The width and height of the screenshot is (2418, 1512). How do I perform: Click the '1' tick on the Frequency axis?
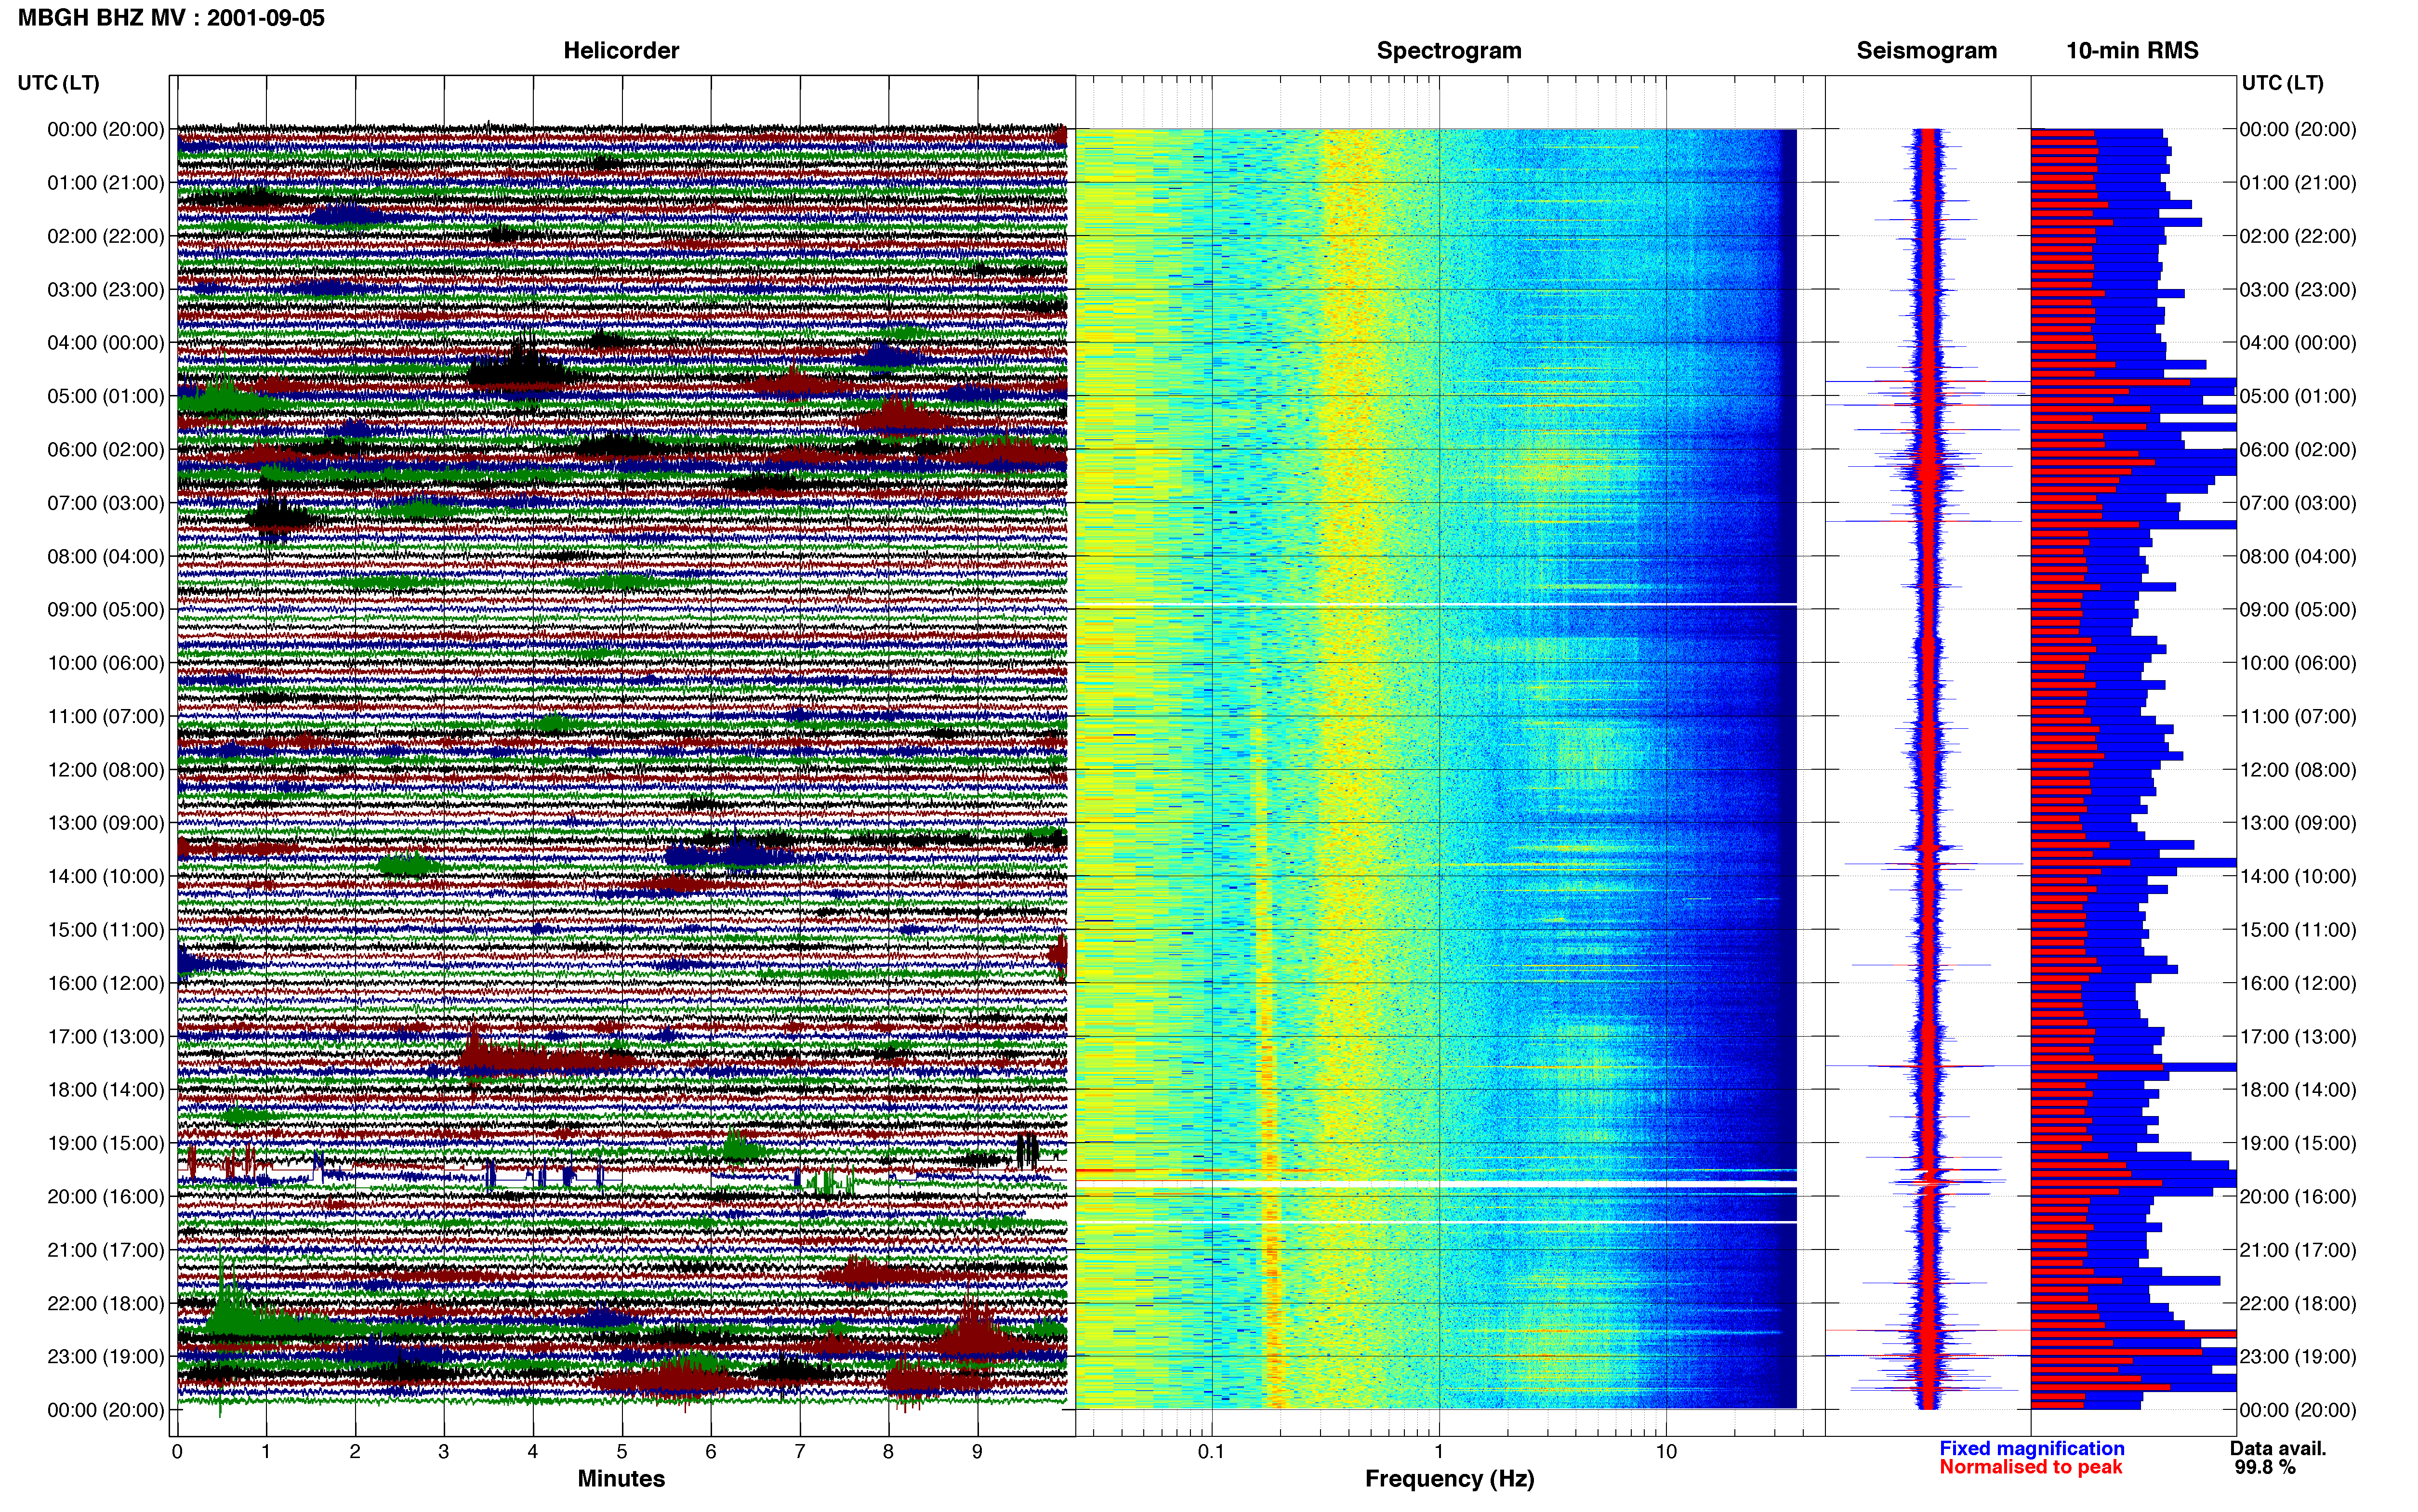pyautogui.click(x=1439, y=1452)
